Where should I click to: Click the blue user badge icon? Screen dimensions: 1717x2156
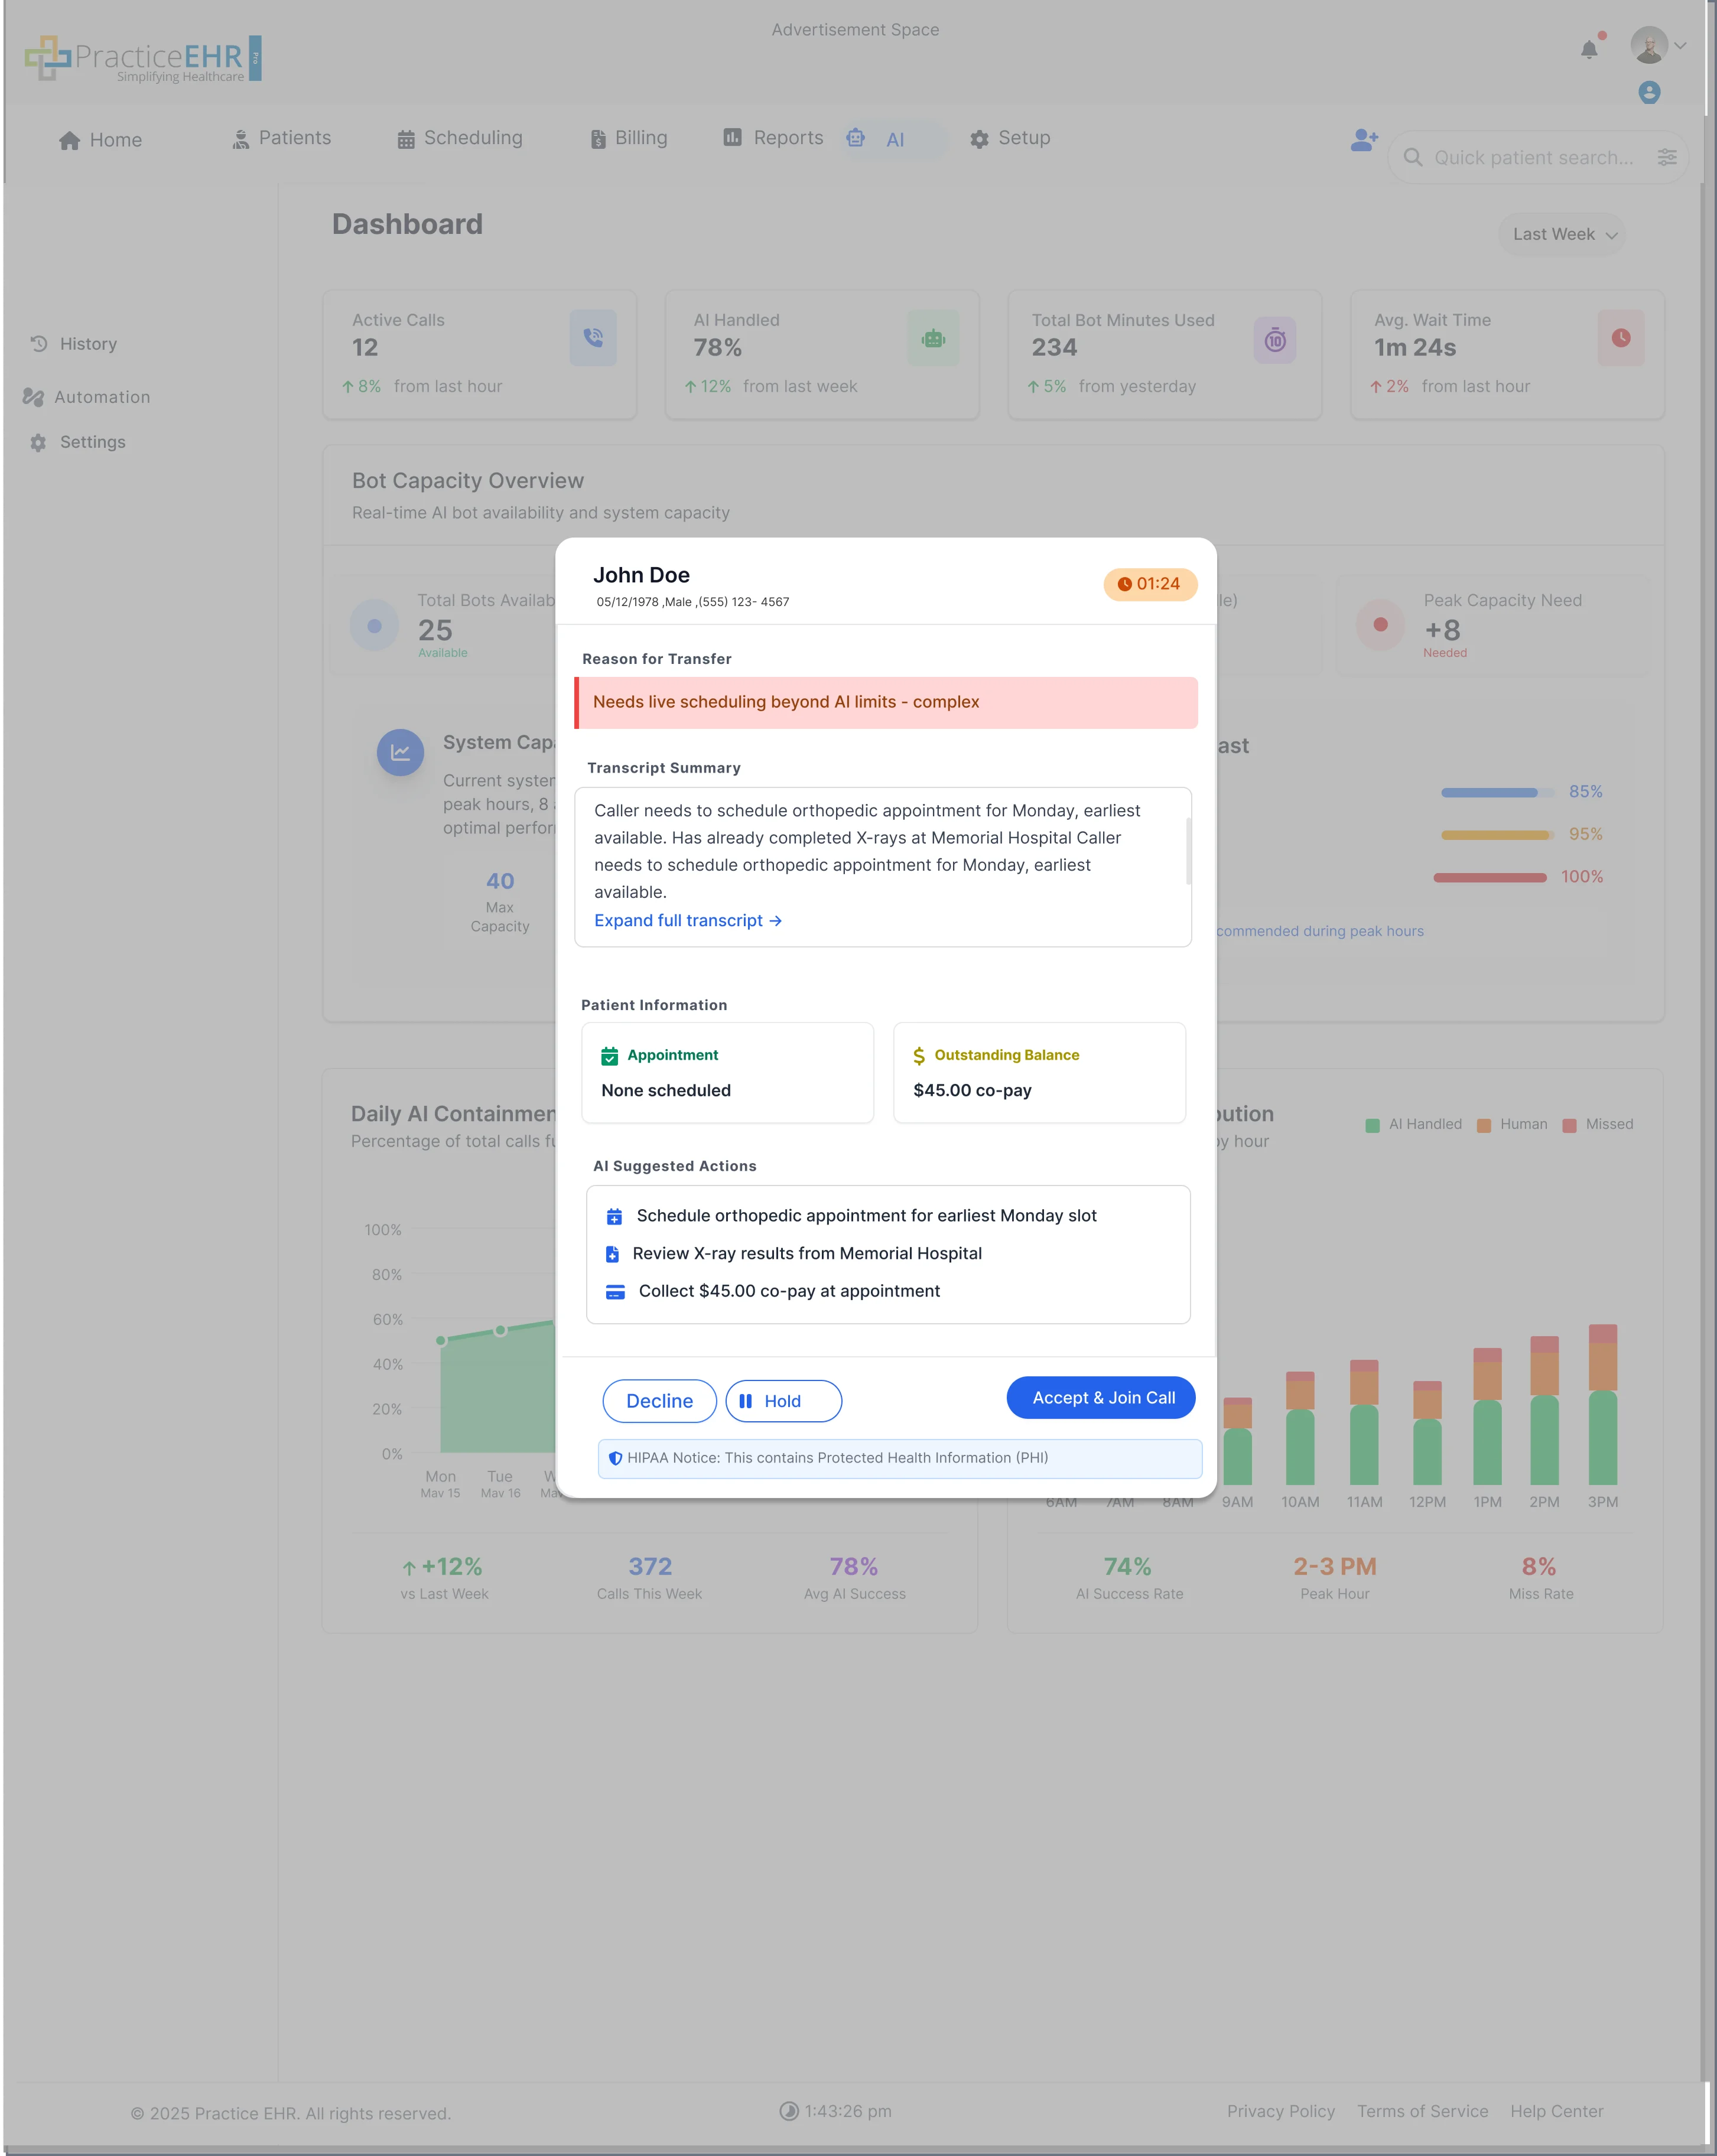(1649, 93)
